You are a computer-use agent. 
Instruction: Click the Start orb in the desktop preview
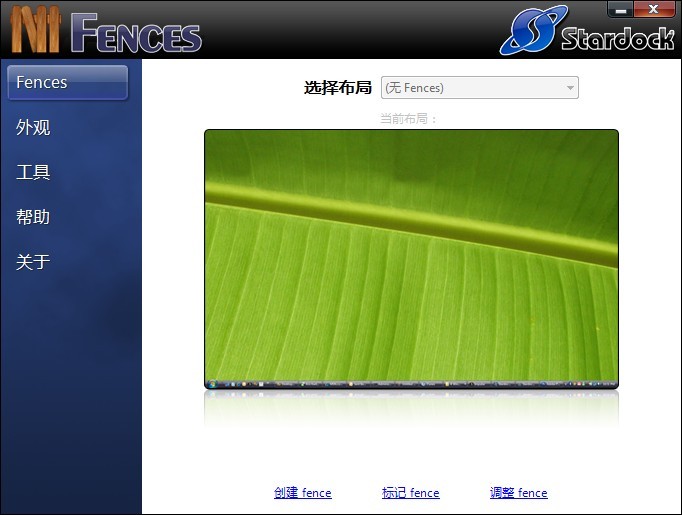tap(211, 383)
